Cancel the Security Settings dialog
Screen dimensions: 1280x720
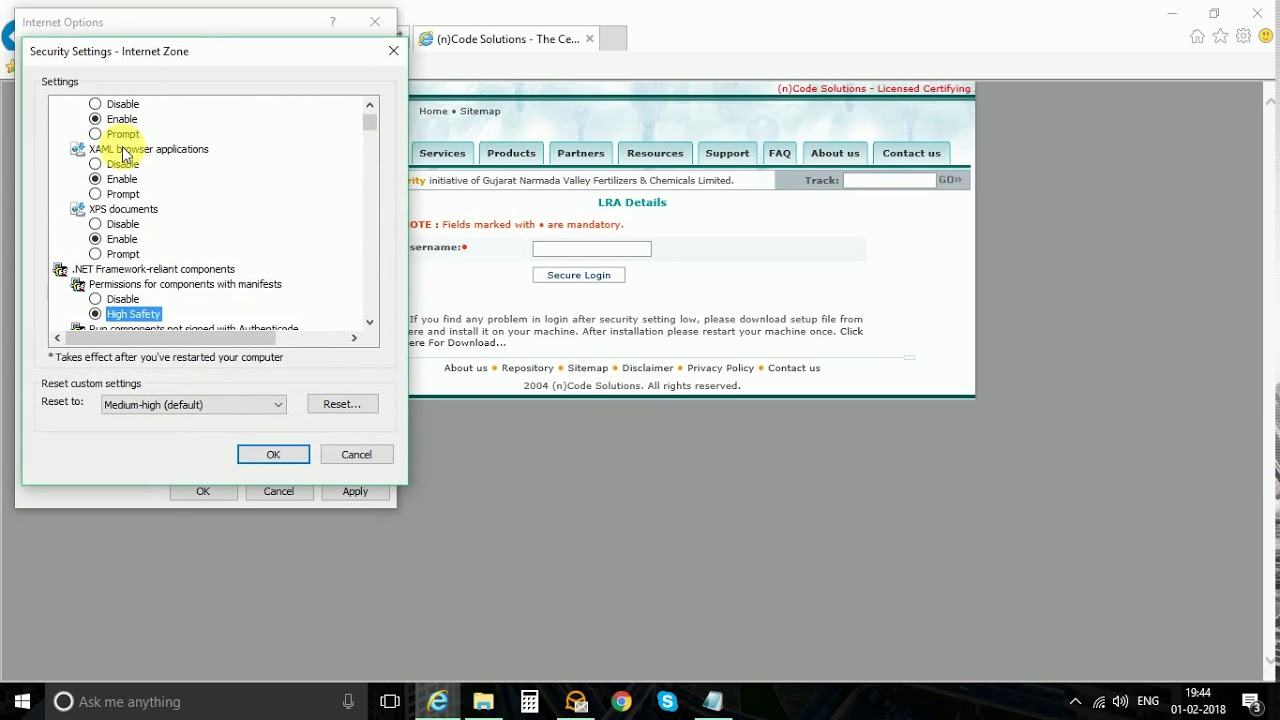click(x=357, y=454)
